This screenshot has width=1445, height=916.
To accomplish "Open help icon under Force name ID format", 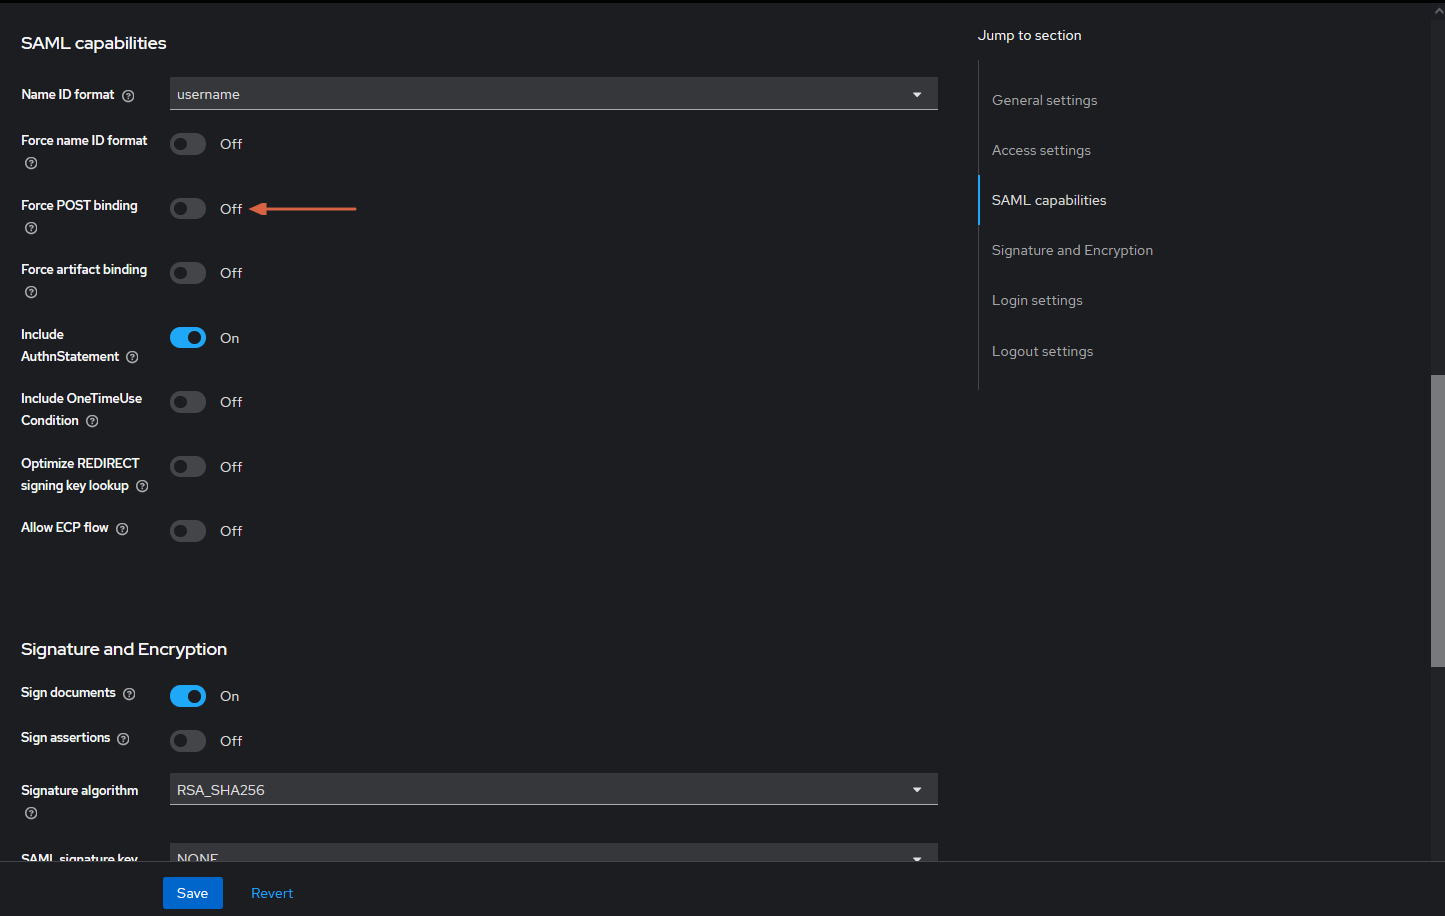I will pyautogui.click(x=31, y=163).
